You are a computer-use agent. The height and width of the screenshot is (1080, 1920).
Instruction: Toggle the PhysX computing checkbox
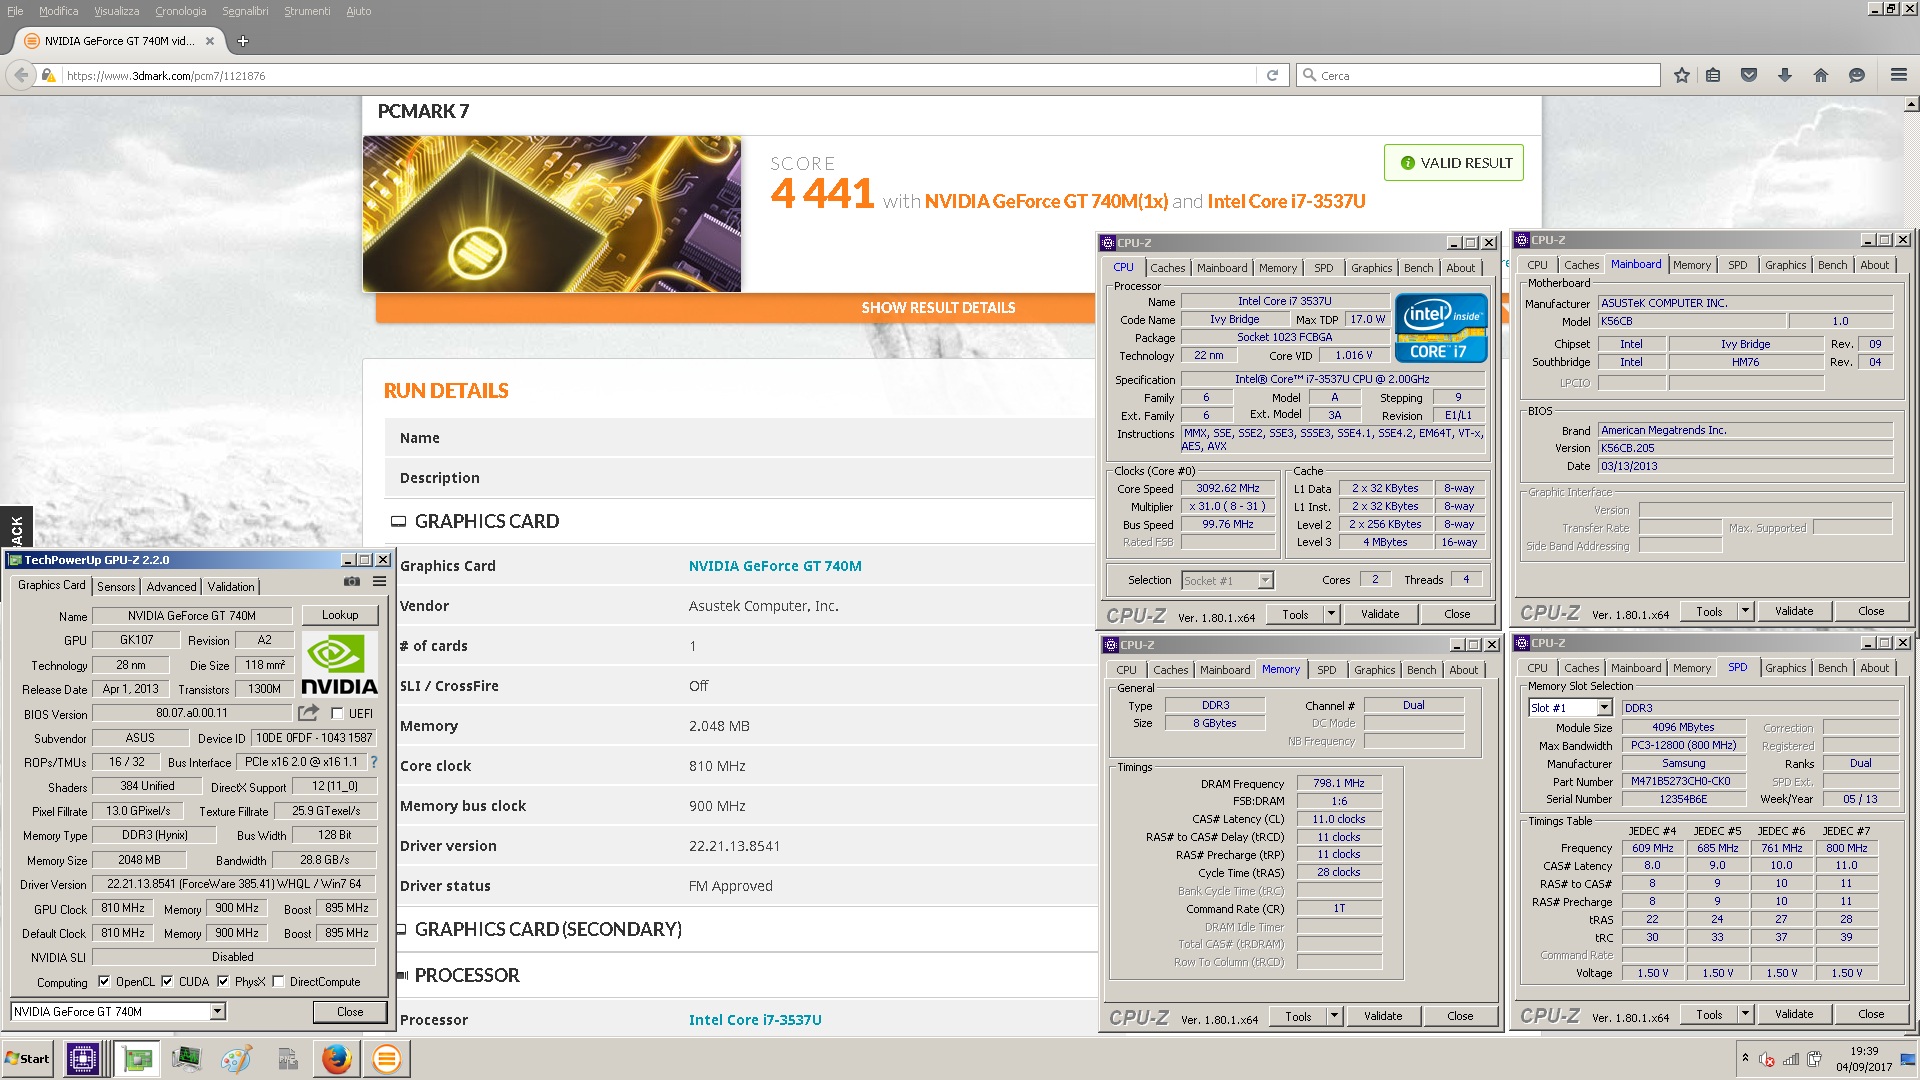tap(223, 982)
